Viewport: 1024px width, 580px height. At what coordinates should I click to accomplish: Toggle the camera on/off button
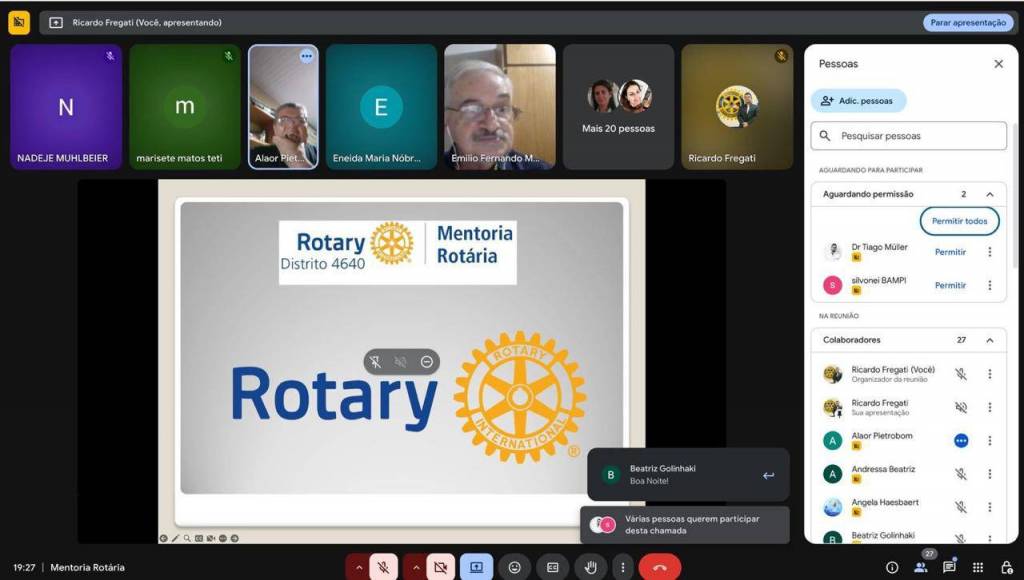pyautogui.click(x=439, y=567)
